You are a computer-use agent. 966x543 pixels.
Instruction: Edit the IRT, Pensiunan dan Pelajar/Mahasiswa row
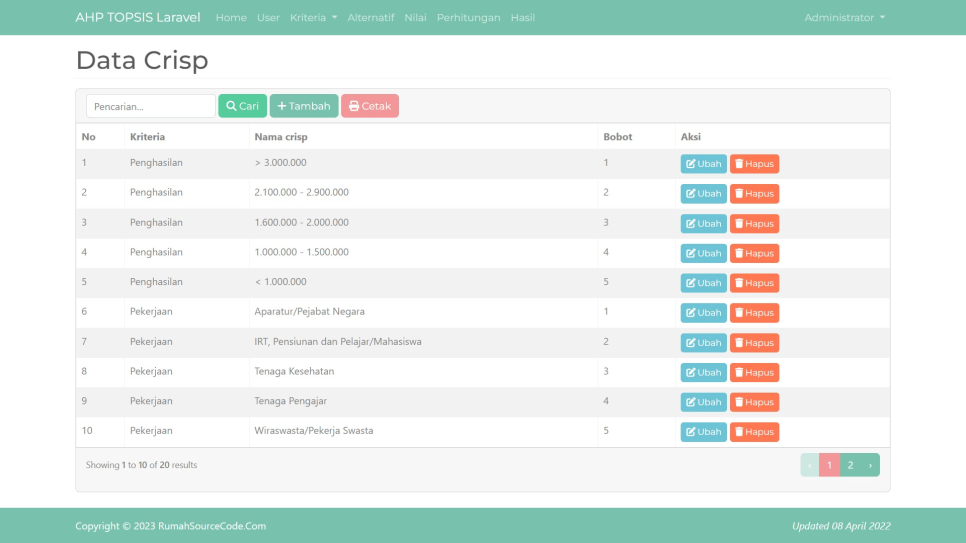click(704, 343)
